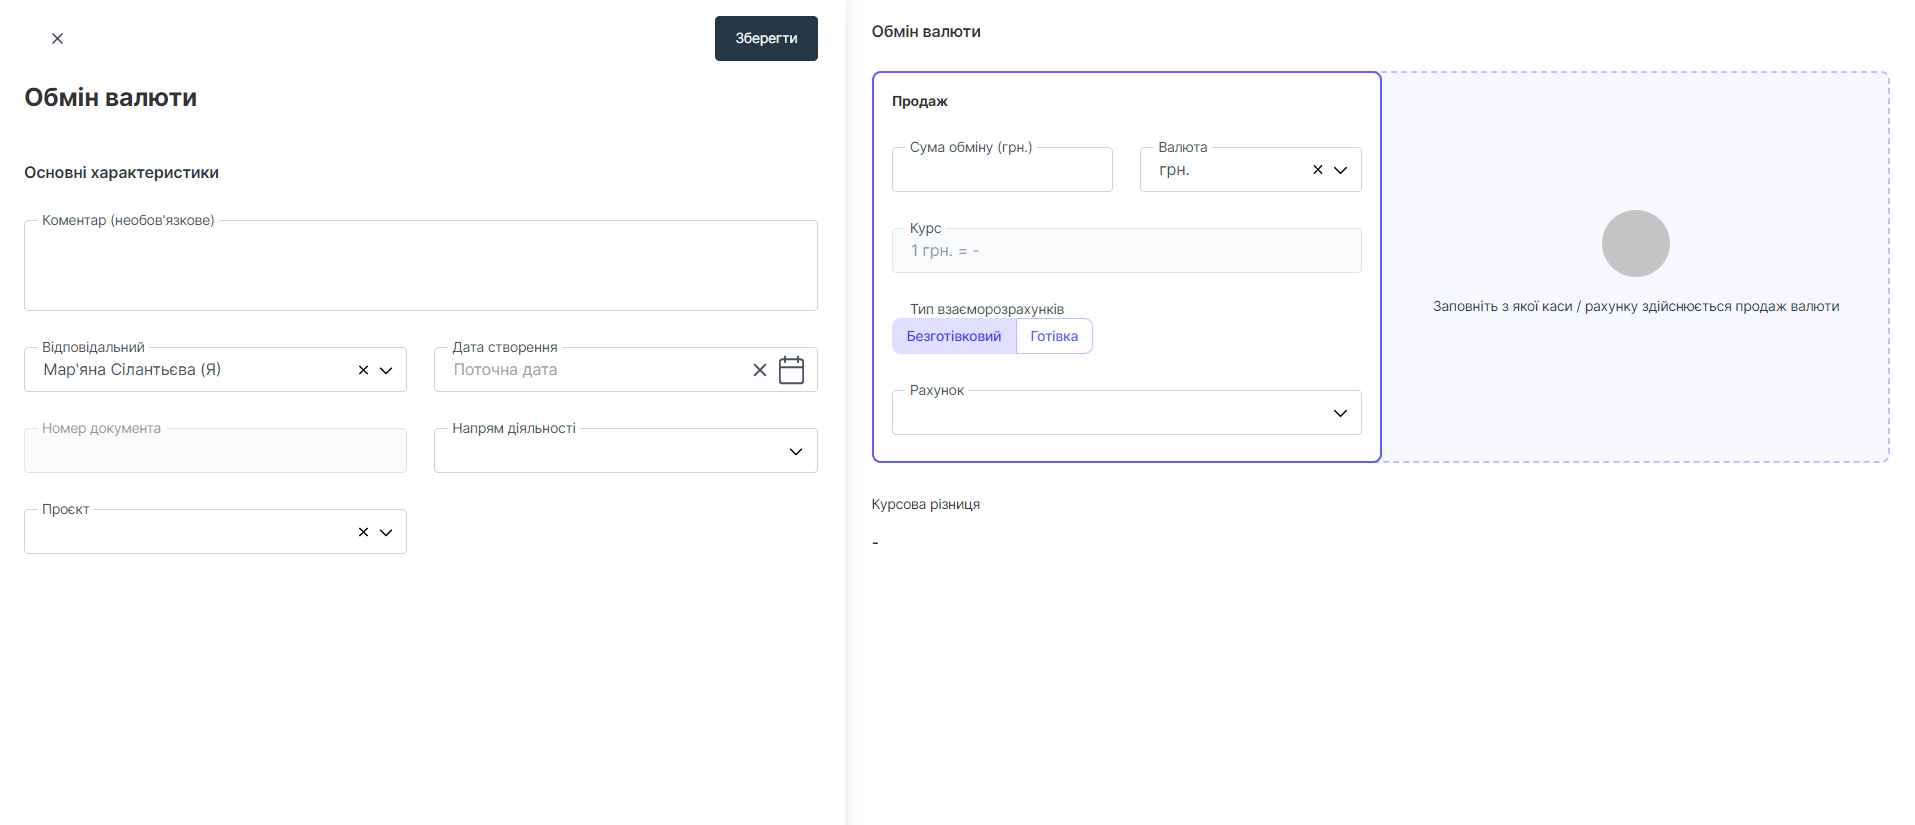1915x825 pixels.
Task: Click the Зберегти button
Action: [x=765, y=38]
